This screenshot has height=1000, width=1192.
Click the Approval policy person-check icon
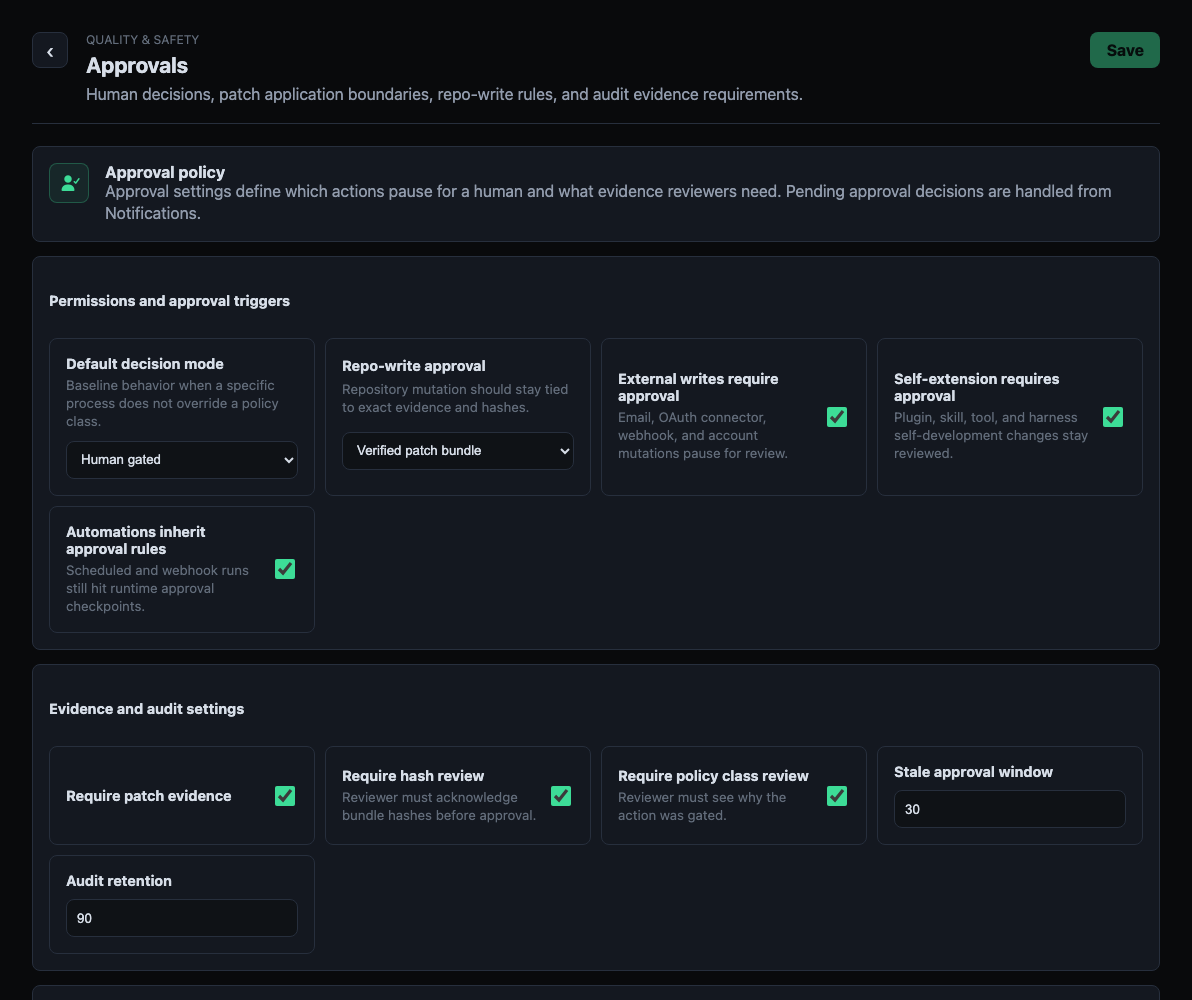tap(69, 183)
